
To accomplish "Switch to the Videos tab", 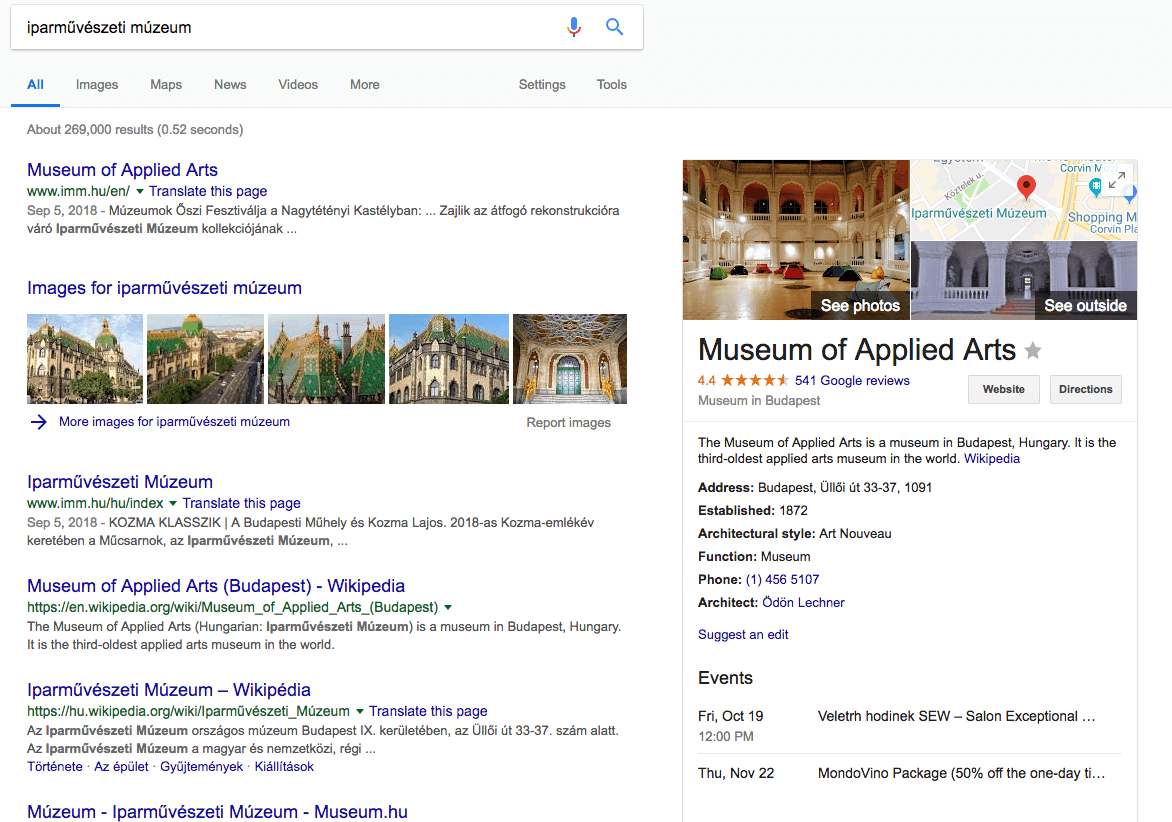I will tap(298, 84).
